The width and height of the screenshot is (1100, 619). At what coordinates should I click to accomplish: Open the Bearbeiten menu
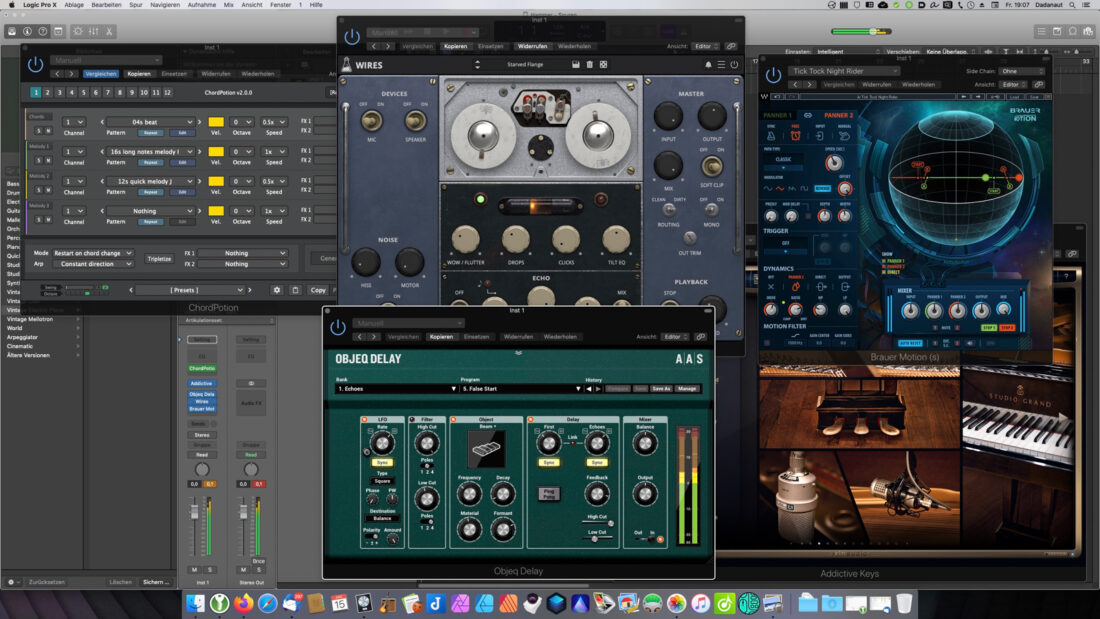(x=107, y=5)
